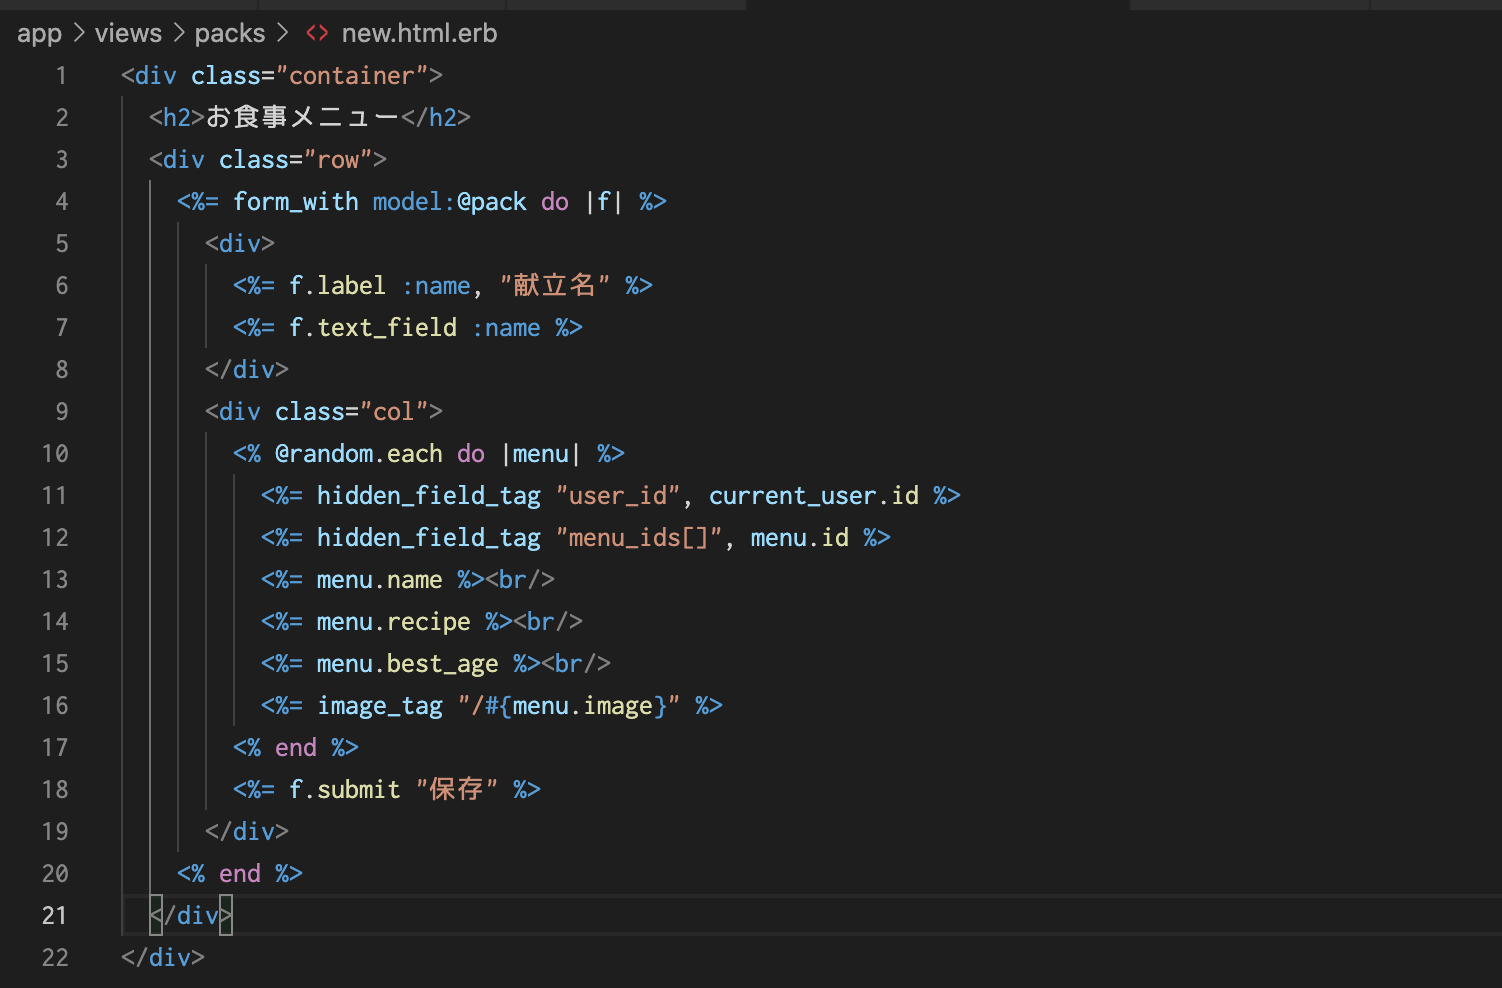Click line number 17 in the gutter

[55, 748]
